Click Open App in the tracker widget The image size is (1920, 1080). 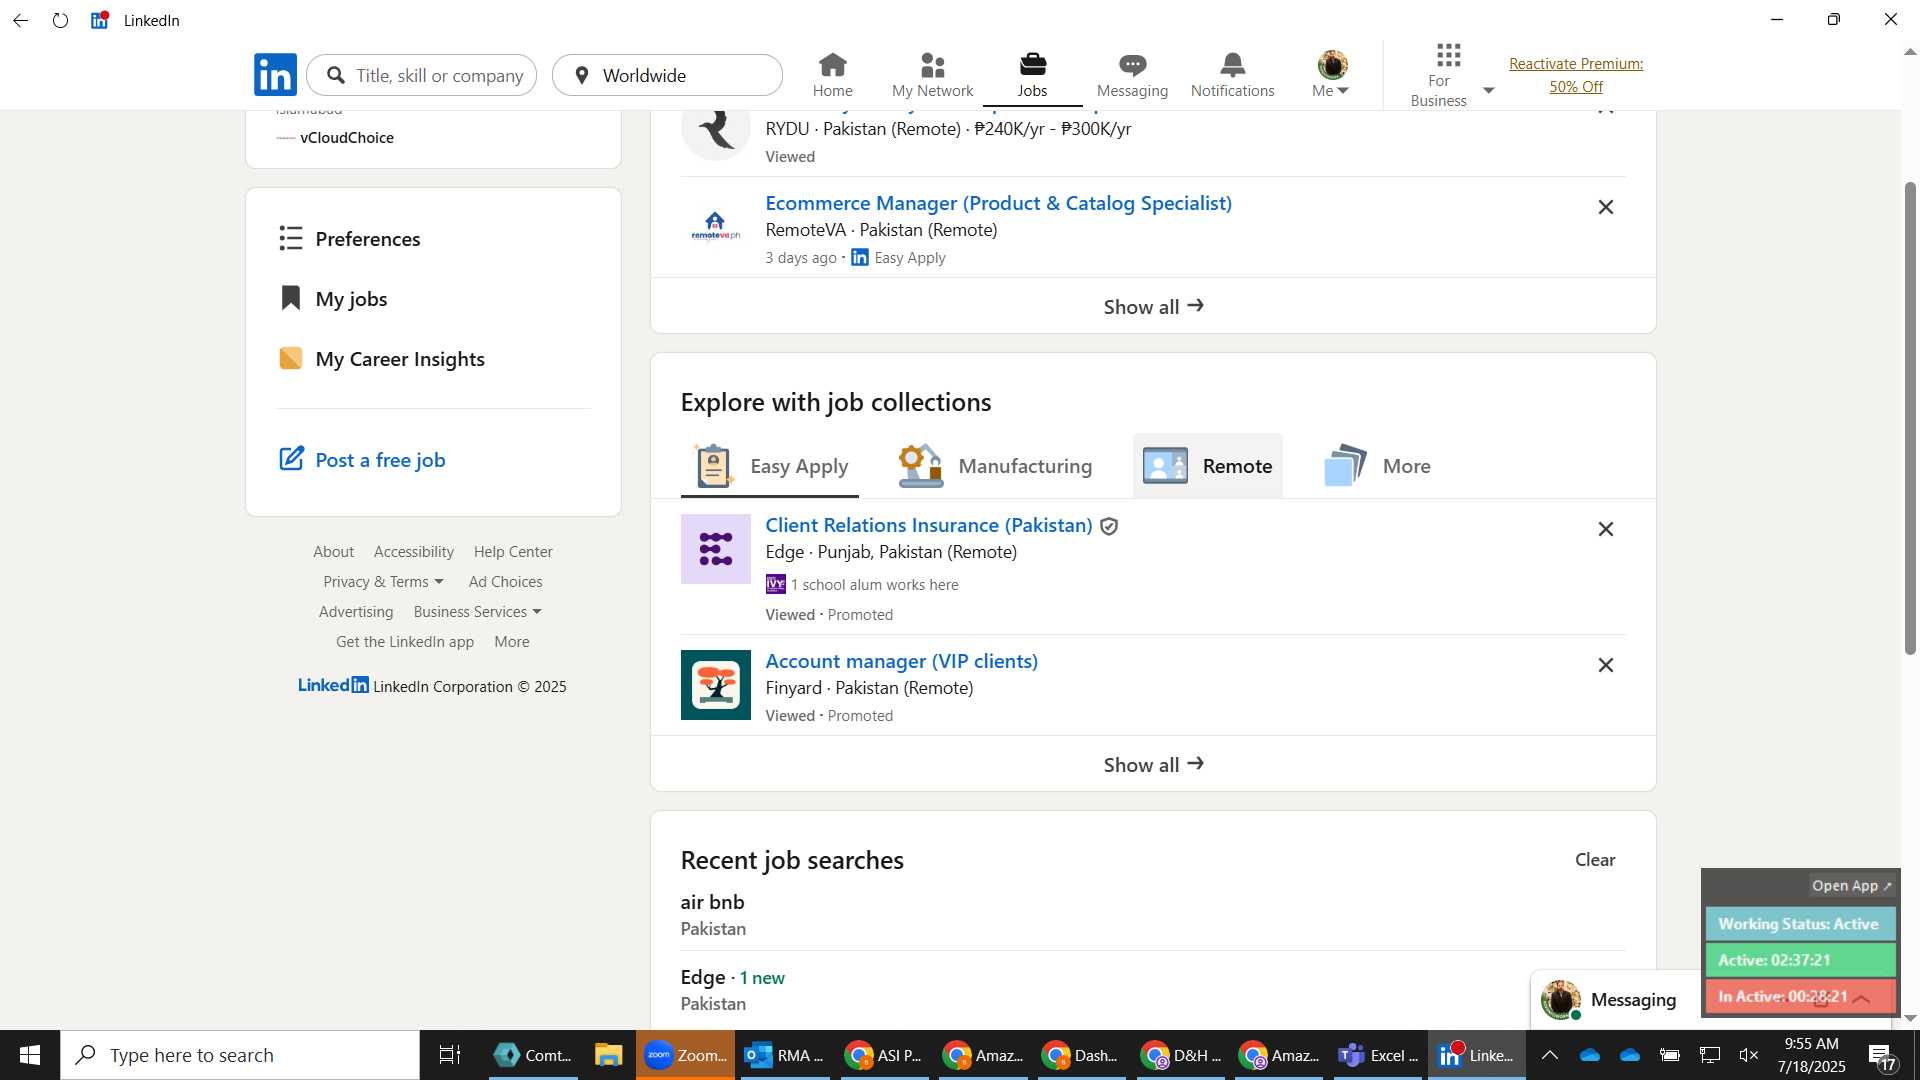tap(1851, 885)
